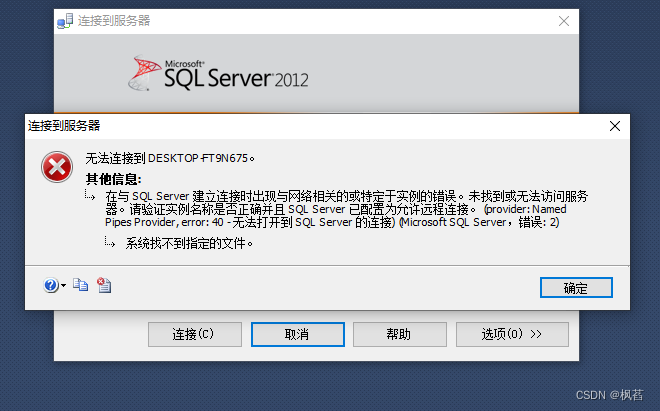Click the server icon in the background title bar

(65, 21)
